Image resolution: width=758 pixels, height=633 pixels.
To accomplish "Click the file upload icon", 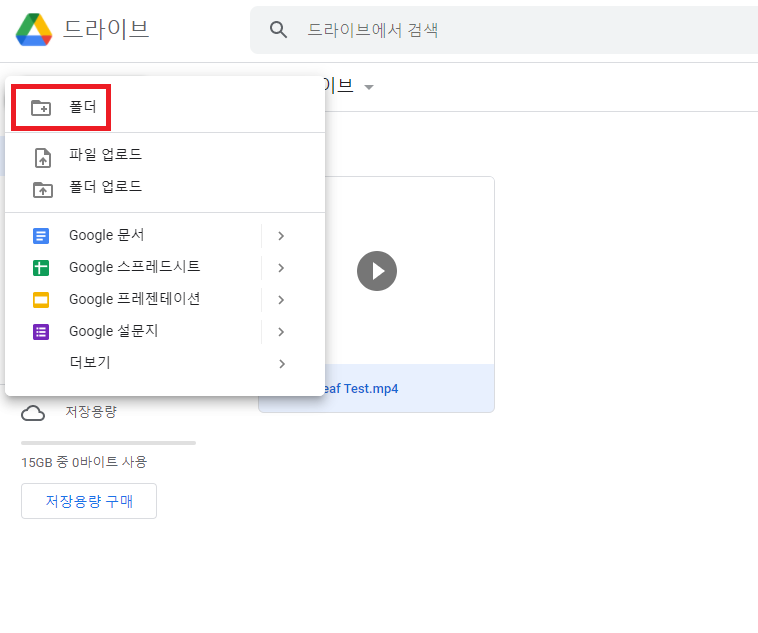I will point(43,158).
